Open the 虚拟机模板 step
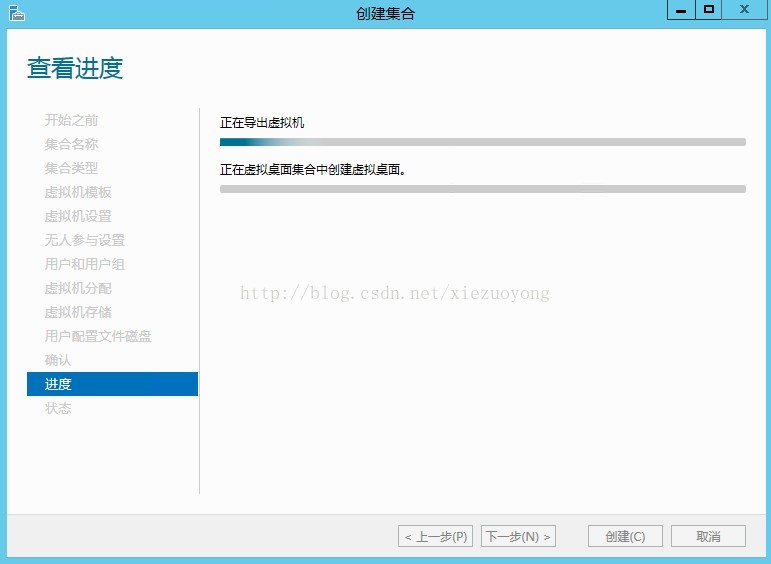The image size is (771, 564). [78, 192]
